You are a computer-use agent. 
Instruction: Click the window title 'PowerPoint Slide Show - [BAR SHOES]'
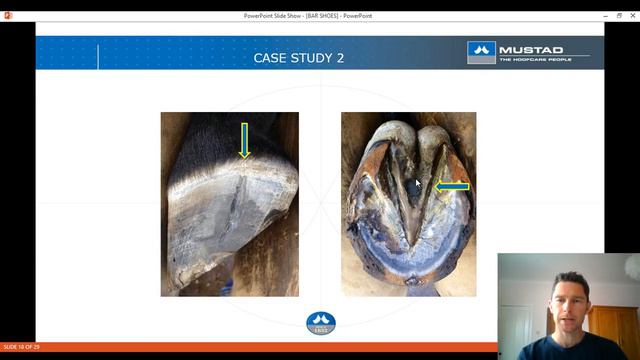[x=291, y=16]
